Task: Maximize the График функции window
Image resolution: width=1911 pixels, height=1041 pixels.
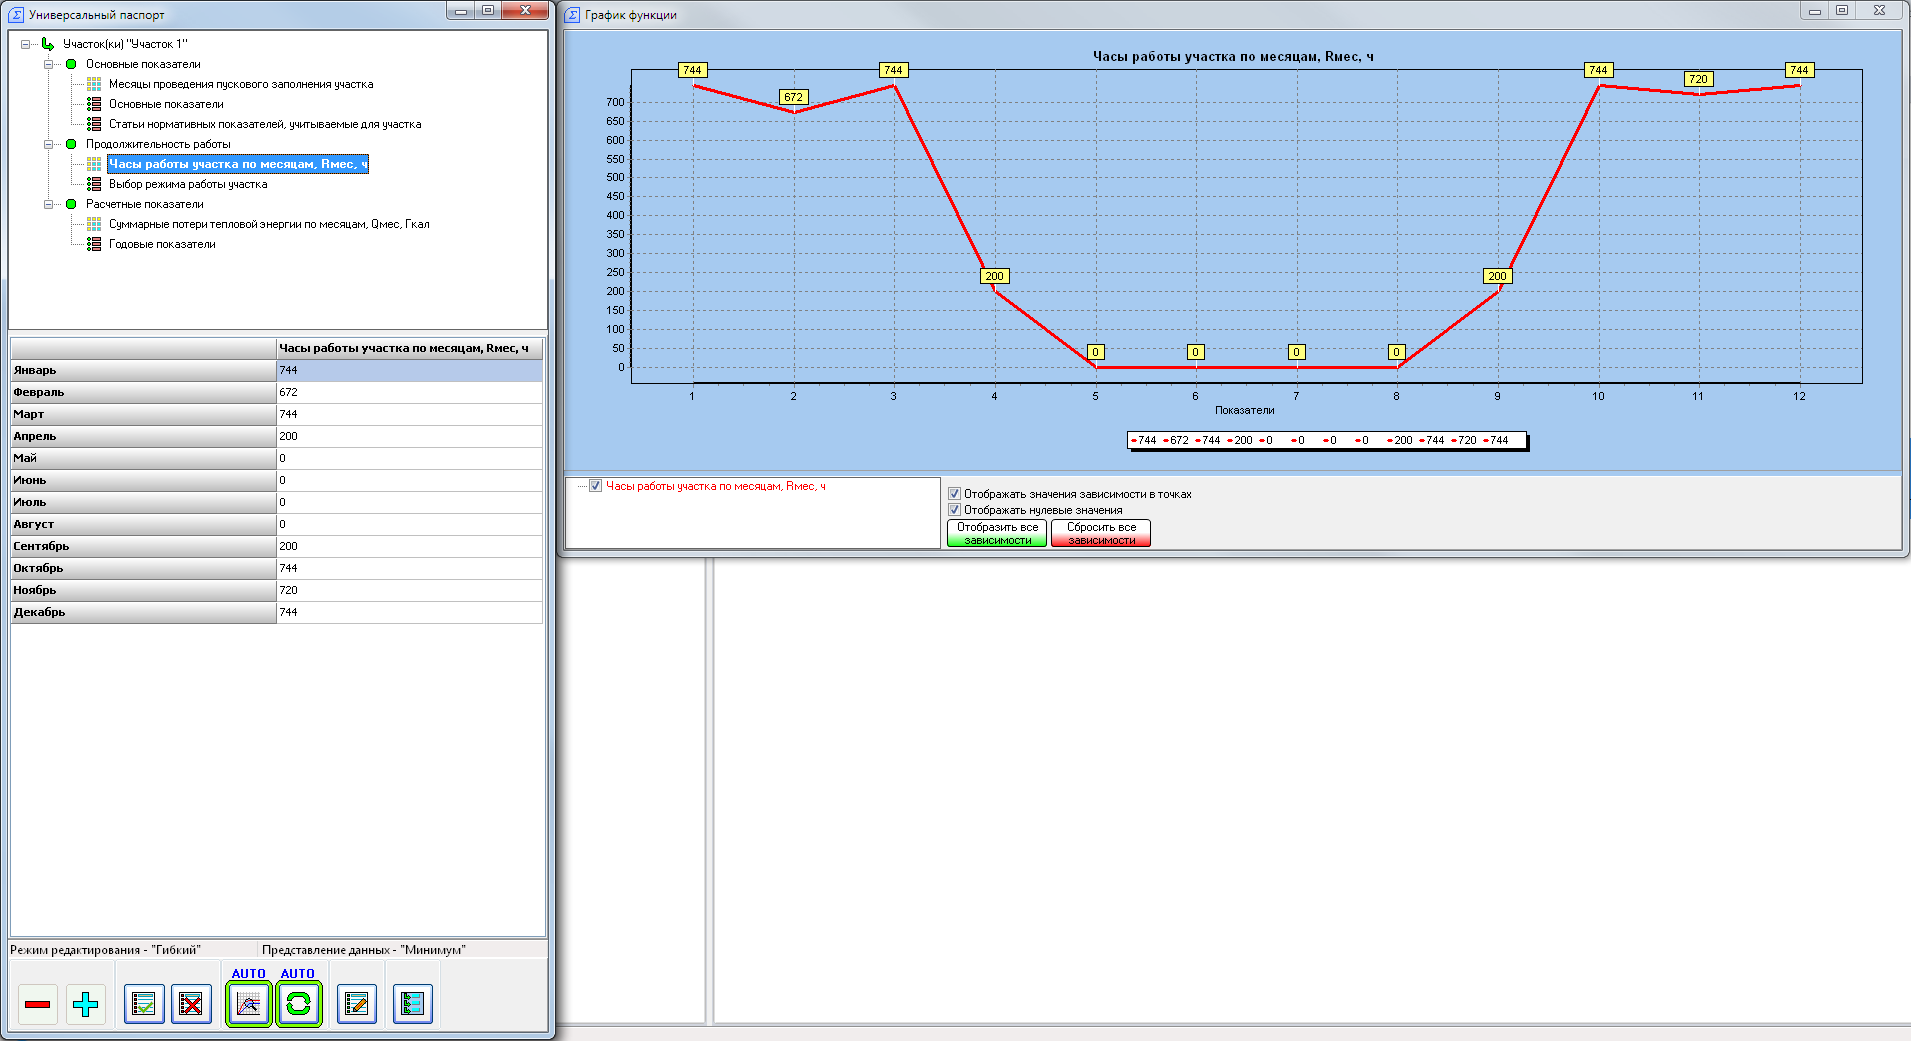Action: click(x=1842, y=10)
